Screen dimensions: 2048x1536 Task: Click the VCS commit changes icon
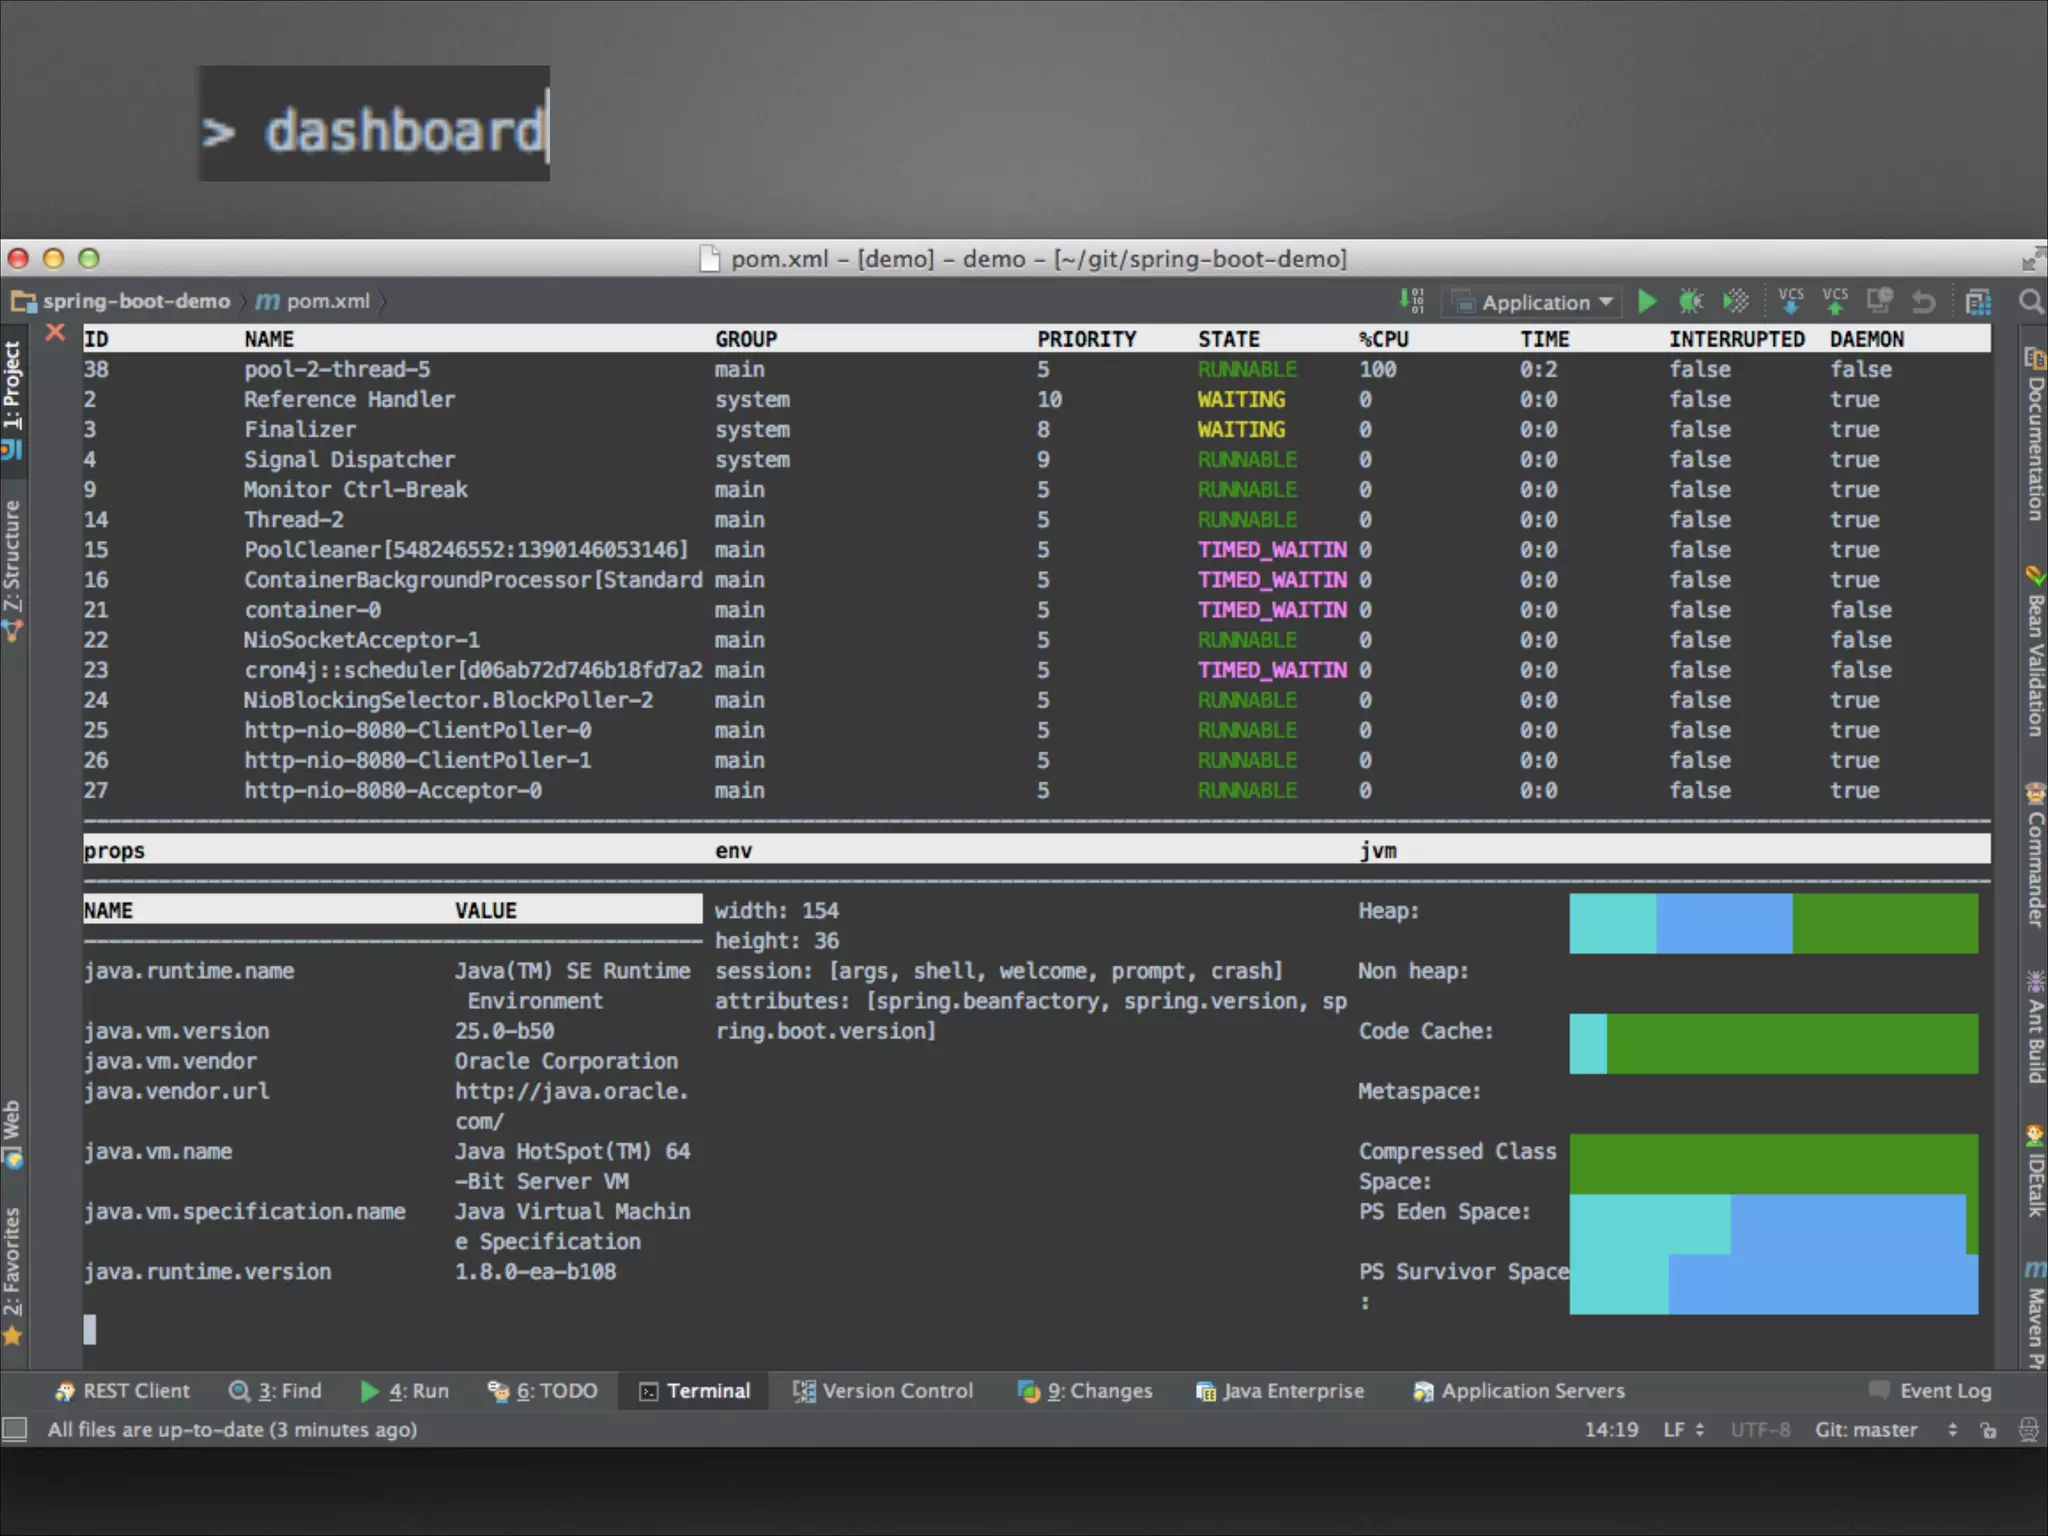[x=1835, y=301]
